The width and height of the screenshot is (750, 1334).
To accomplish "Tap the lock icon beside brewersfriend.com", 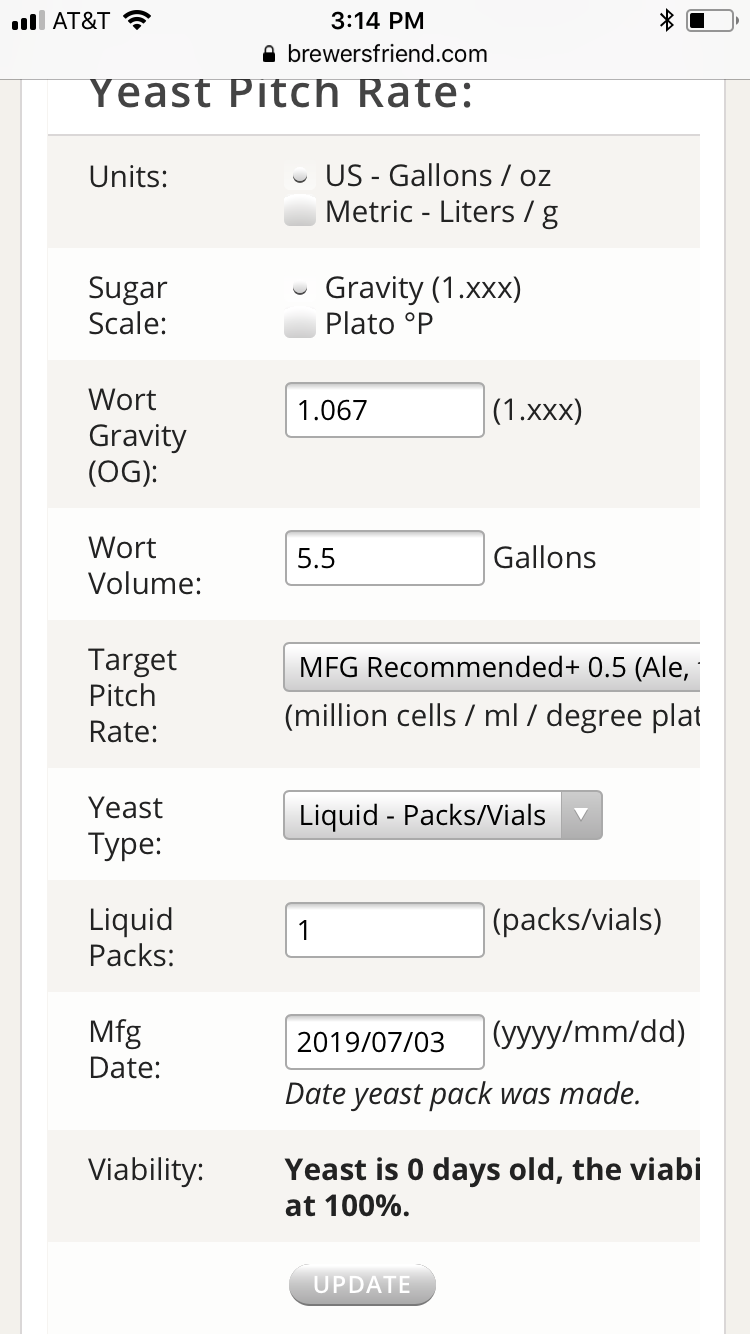I will click(267, 54).
